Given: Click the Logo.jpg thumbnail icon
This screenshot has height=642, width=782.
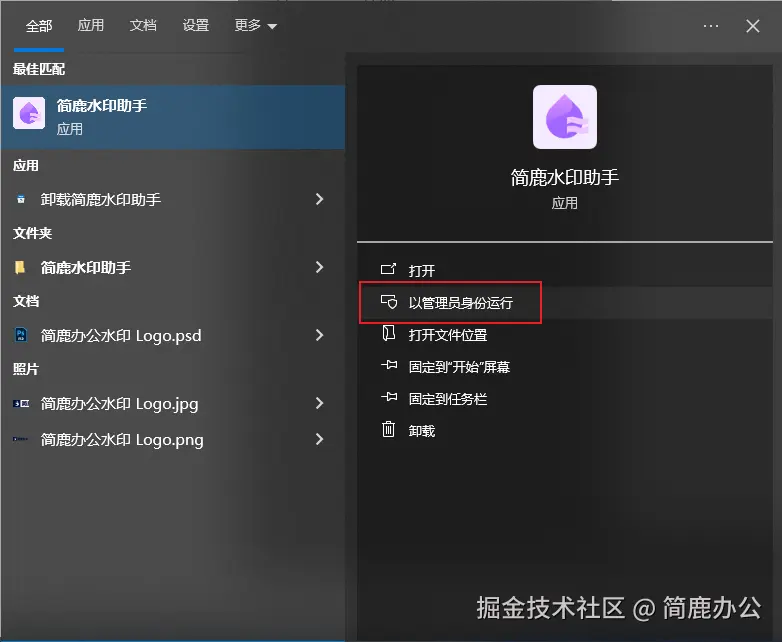Looking at the screenshot, I should coord(21,403).
